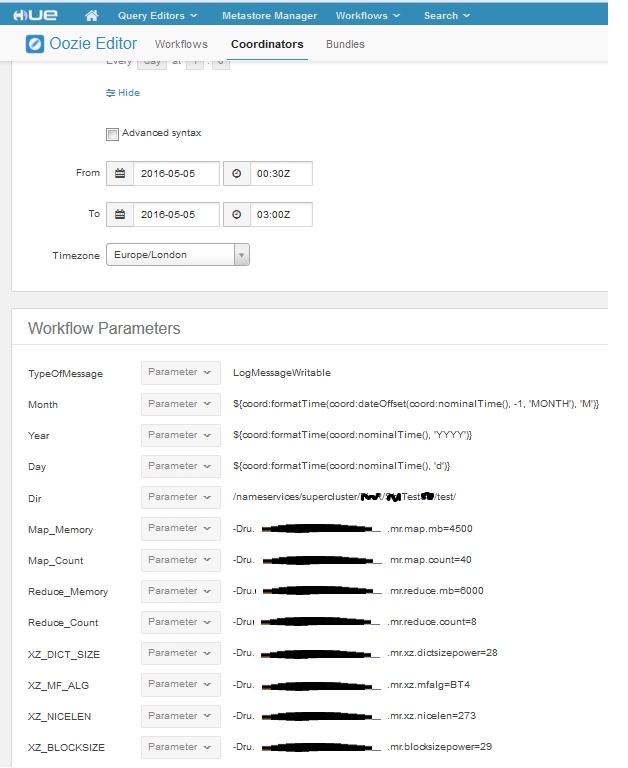The width and height of the screenshot is (628, 768).
Task: Open Parameter dropdown for XZ_DICT_SIZE
Action: click(x=181, y=653)
